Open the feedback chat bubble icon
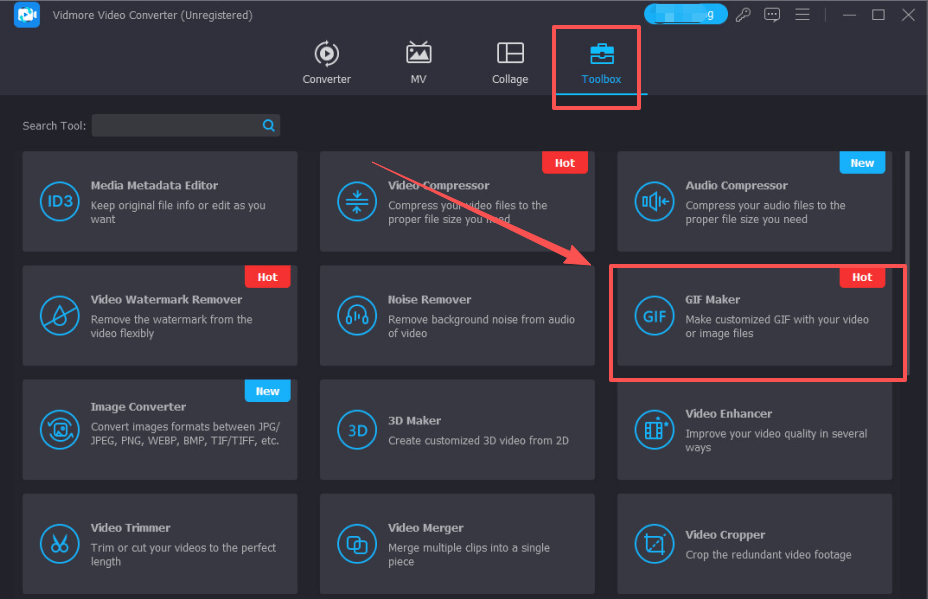Viewport: 928px width, 599px height. click(x=772, y=15)
